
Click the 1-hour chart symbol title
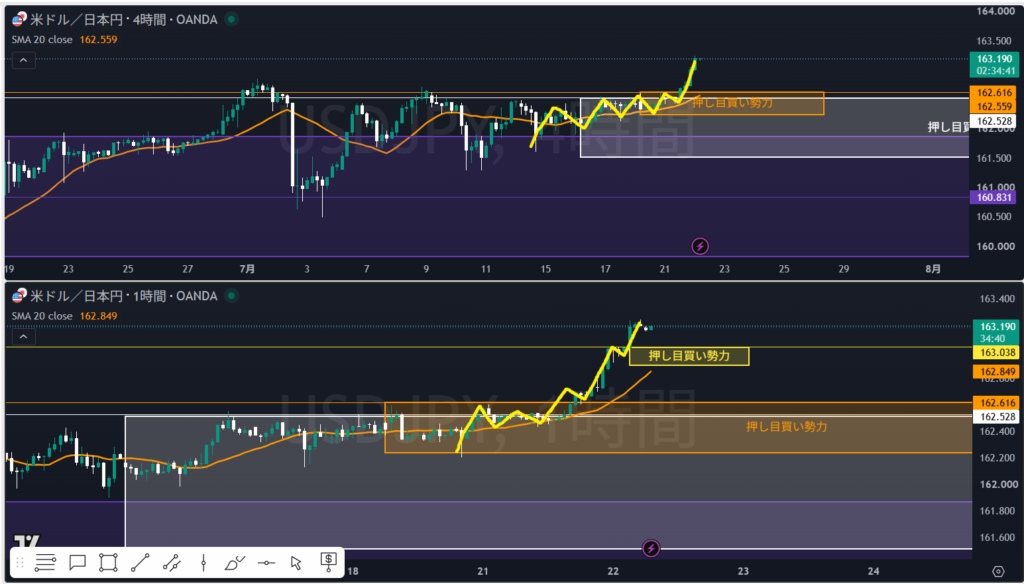(x=123, y=296)
